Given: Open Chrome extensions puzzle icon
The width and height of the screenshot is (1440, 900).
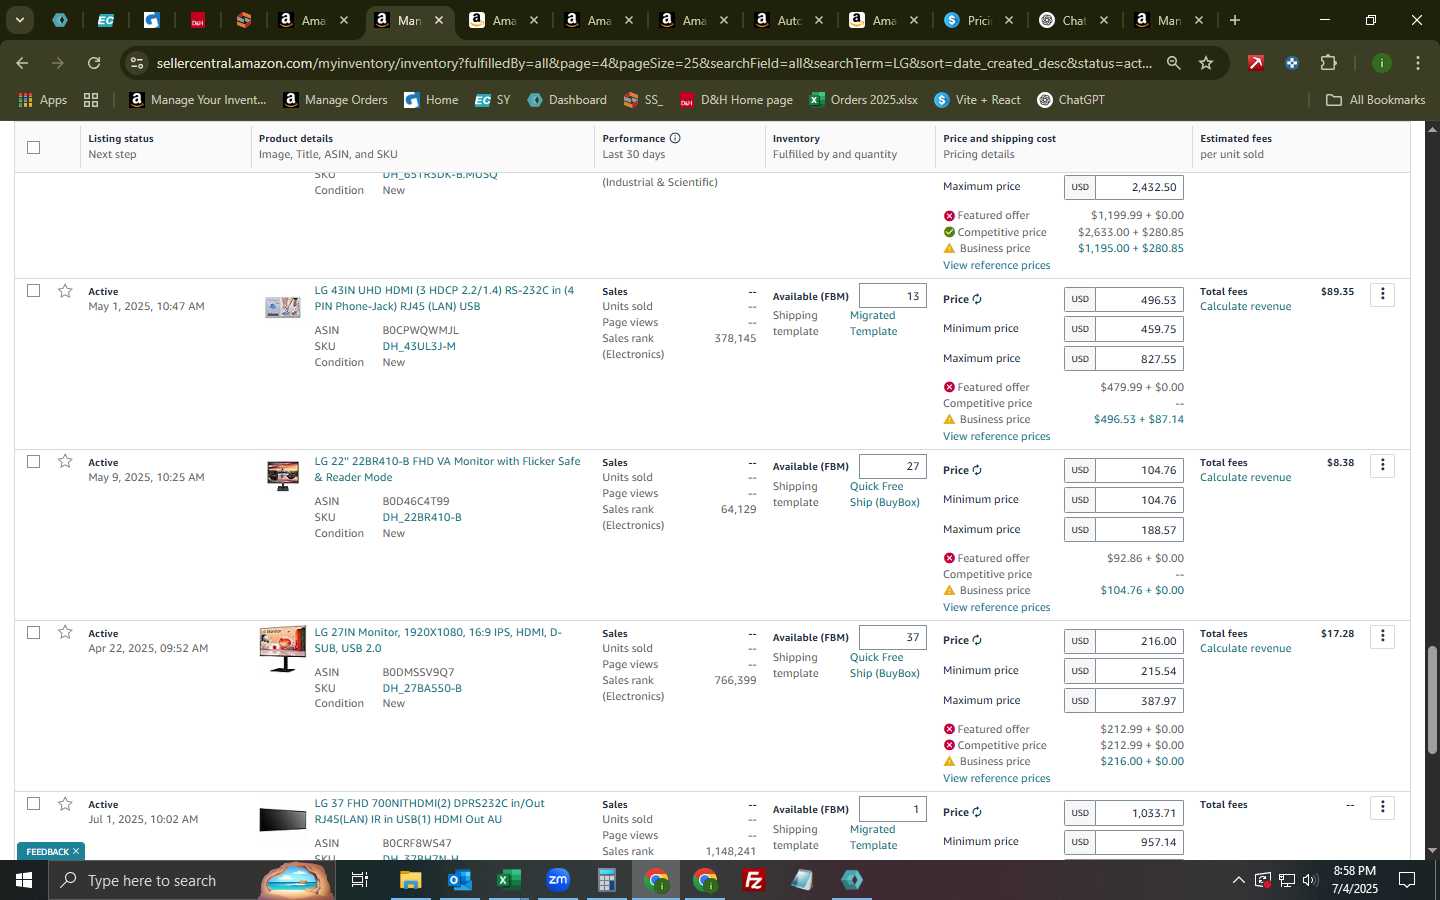Looking at the screenshot, I should click(x=1328, y=63).
